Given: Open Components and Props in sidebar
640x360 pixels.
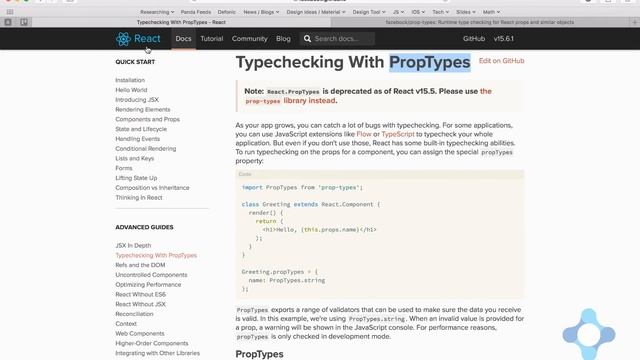Looking at the screenshot, I should coord(147,119).
